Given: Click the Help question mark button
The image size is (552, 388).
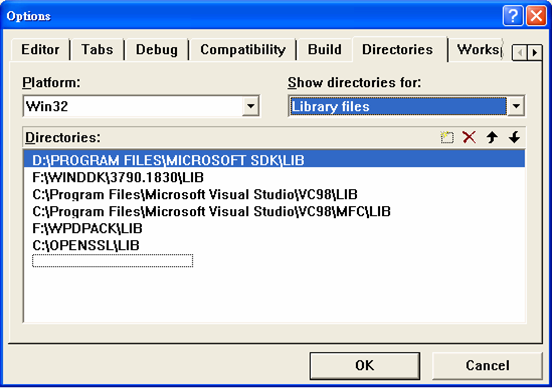Looking at the screenshot, I should click(513, 16).
